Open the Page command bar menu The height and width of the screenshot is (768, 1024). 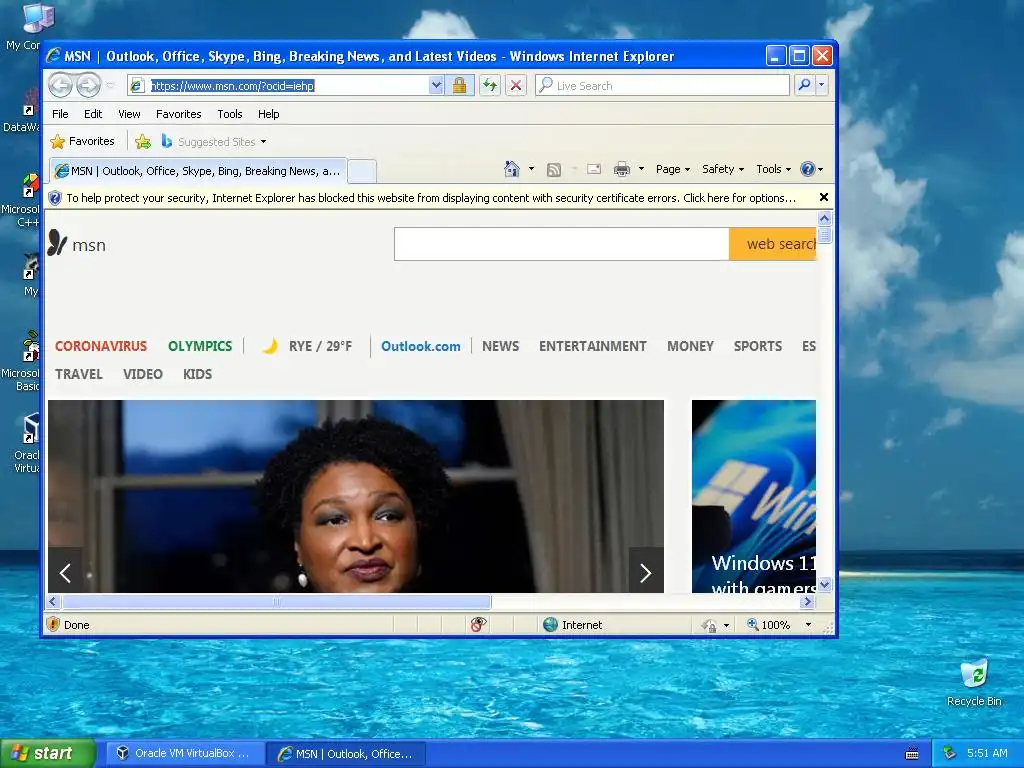673,169
